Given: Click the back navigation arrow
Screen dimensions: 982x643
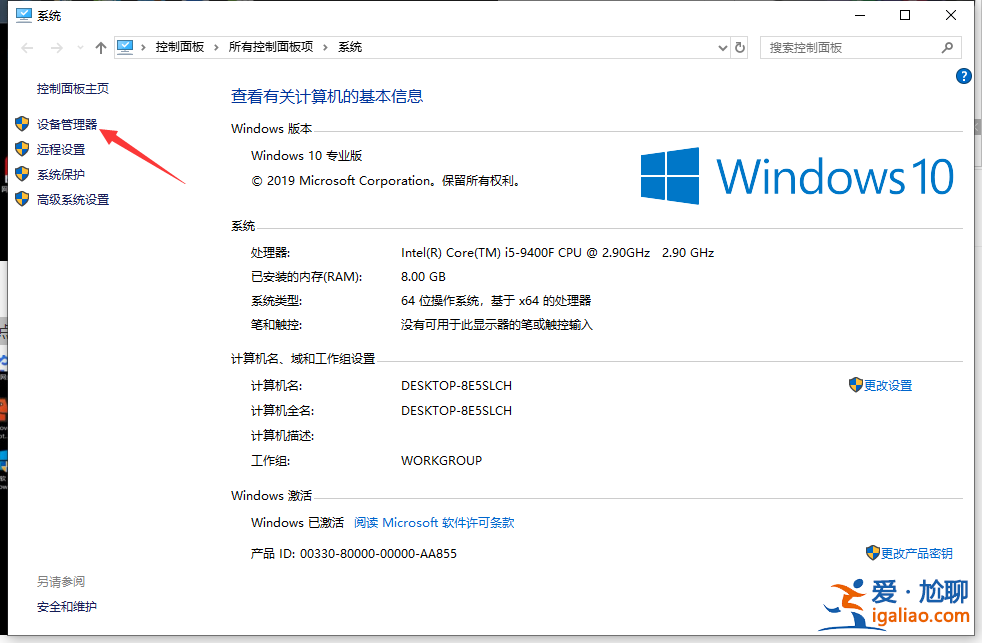Looking at the screenshot, I should (x=26, y=46).
